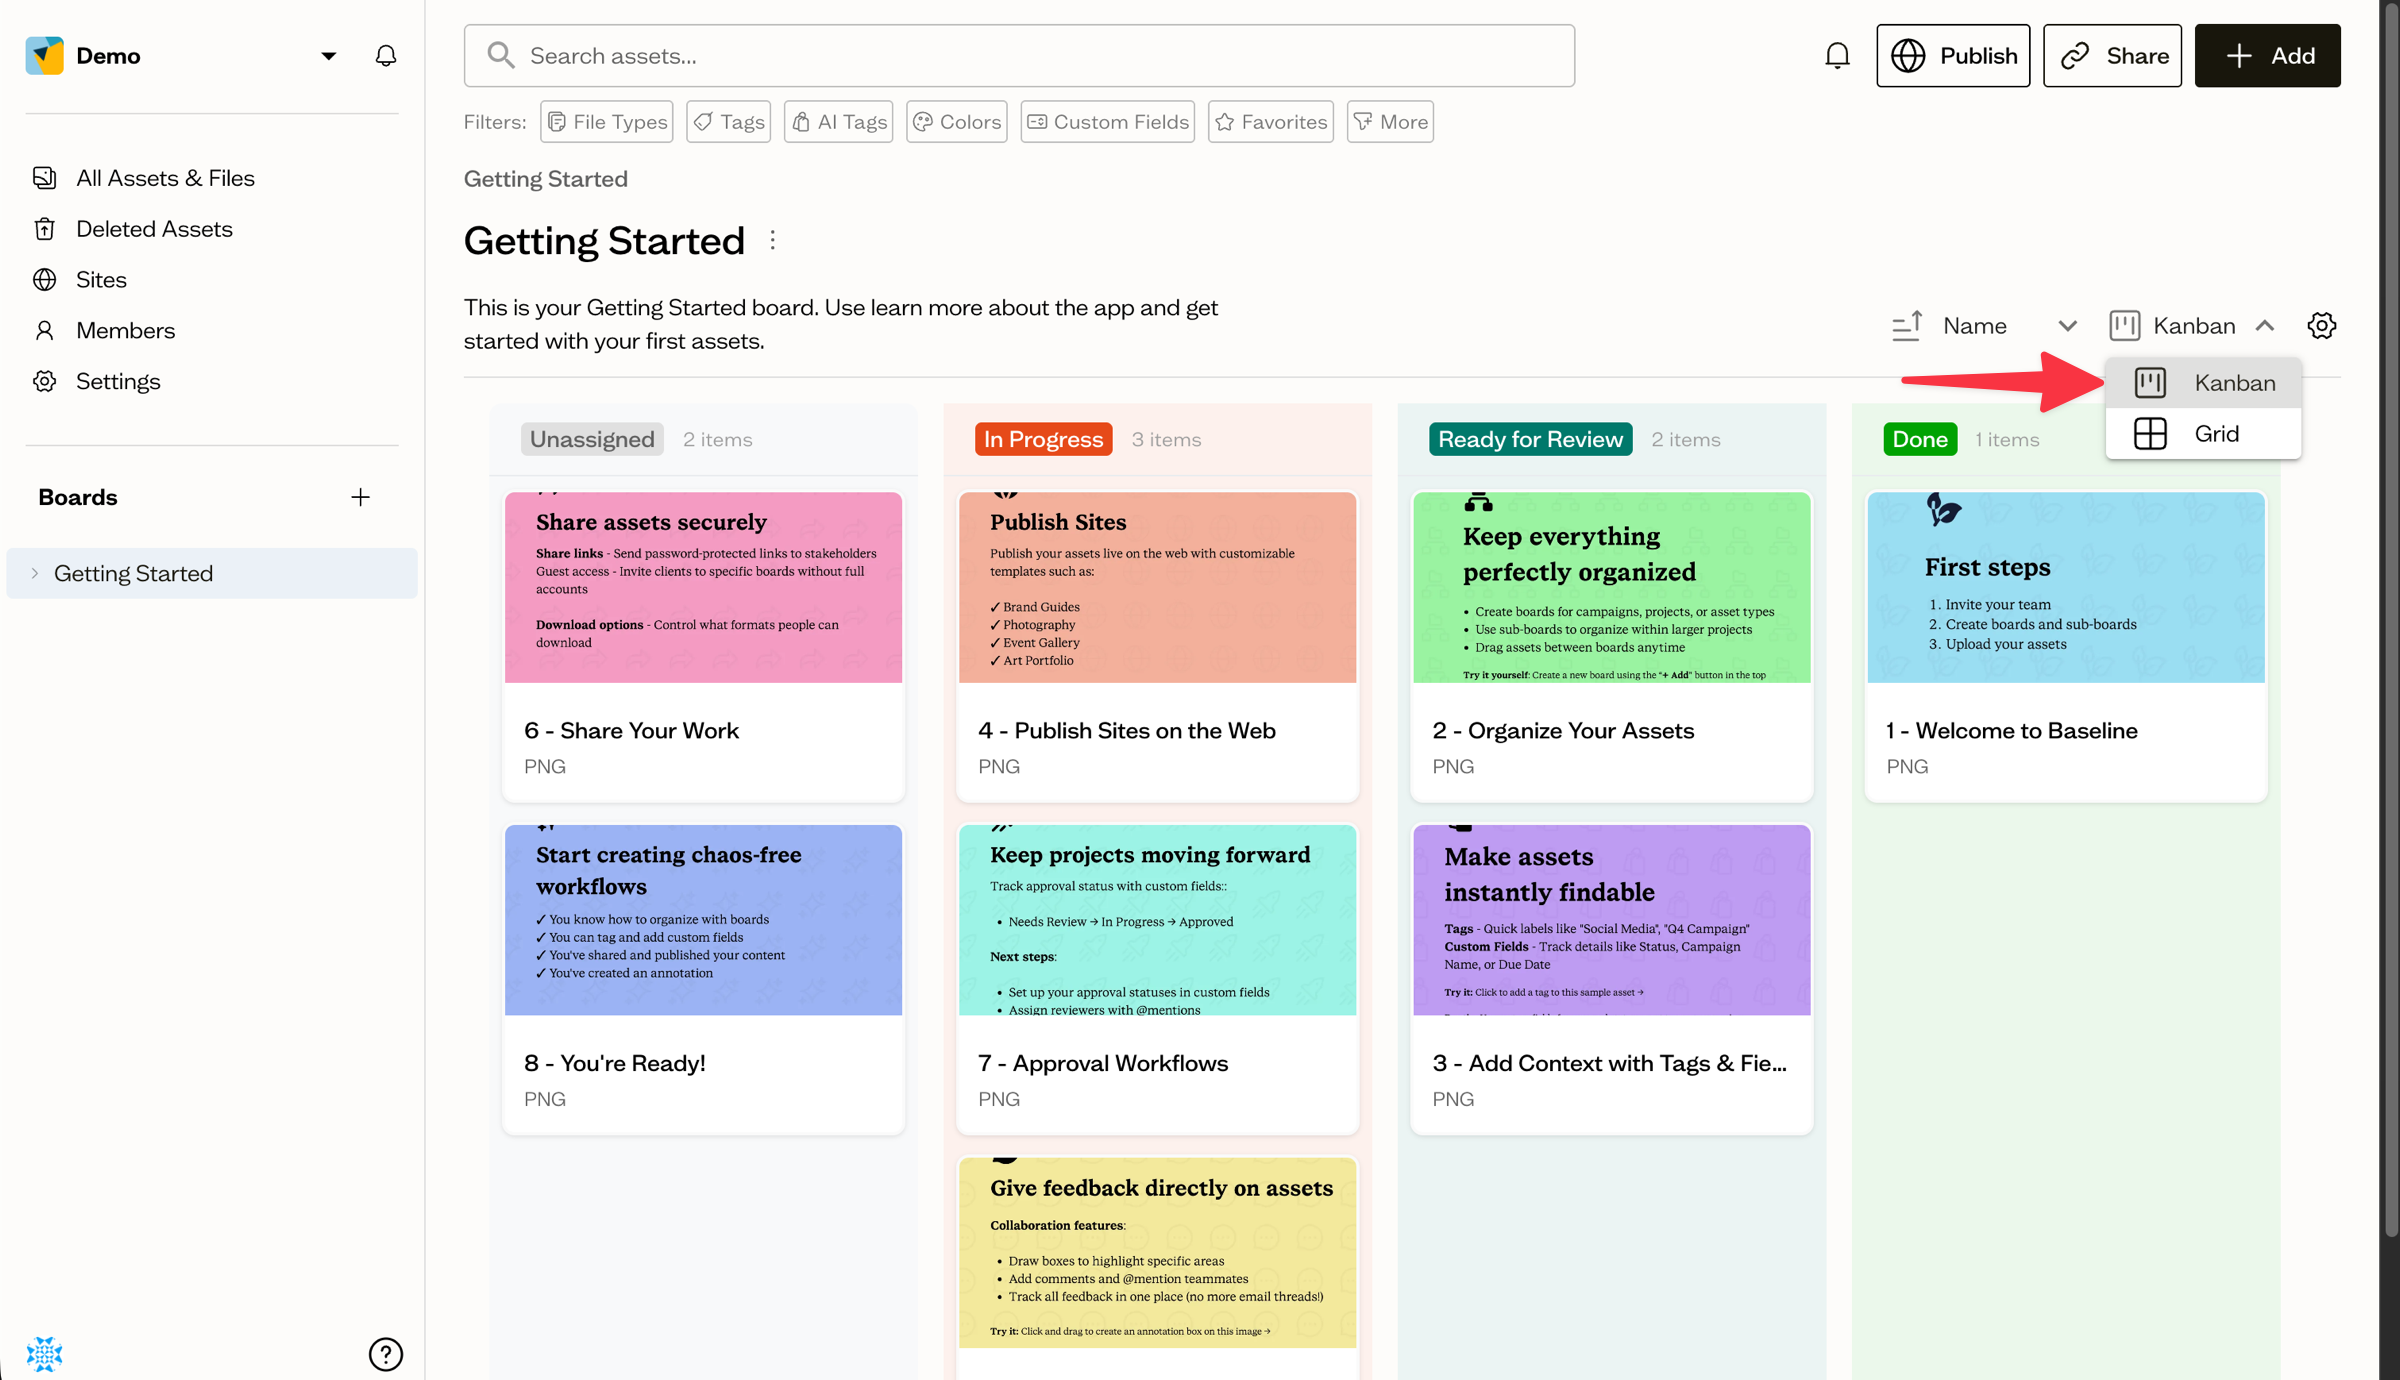Click the sidebar Settings gear icon
Viewport: 2400px width, 1380px height.
point(44,382)
